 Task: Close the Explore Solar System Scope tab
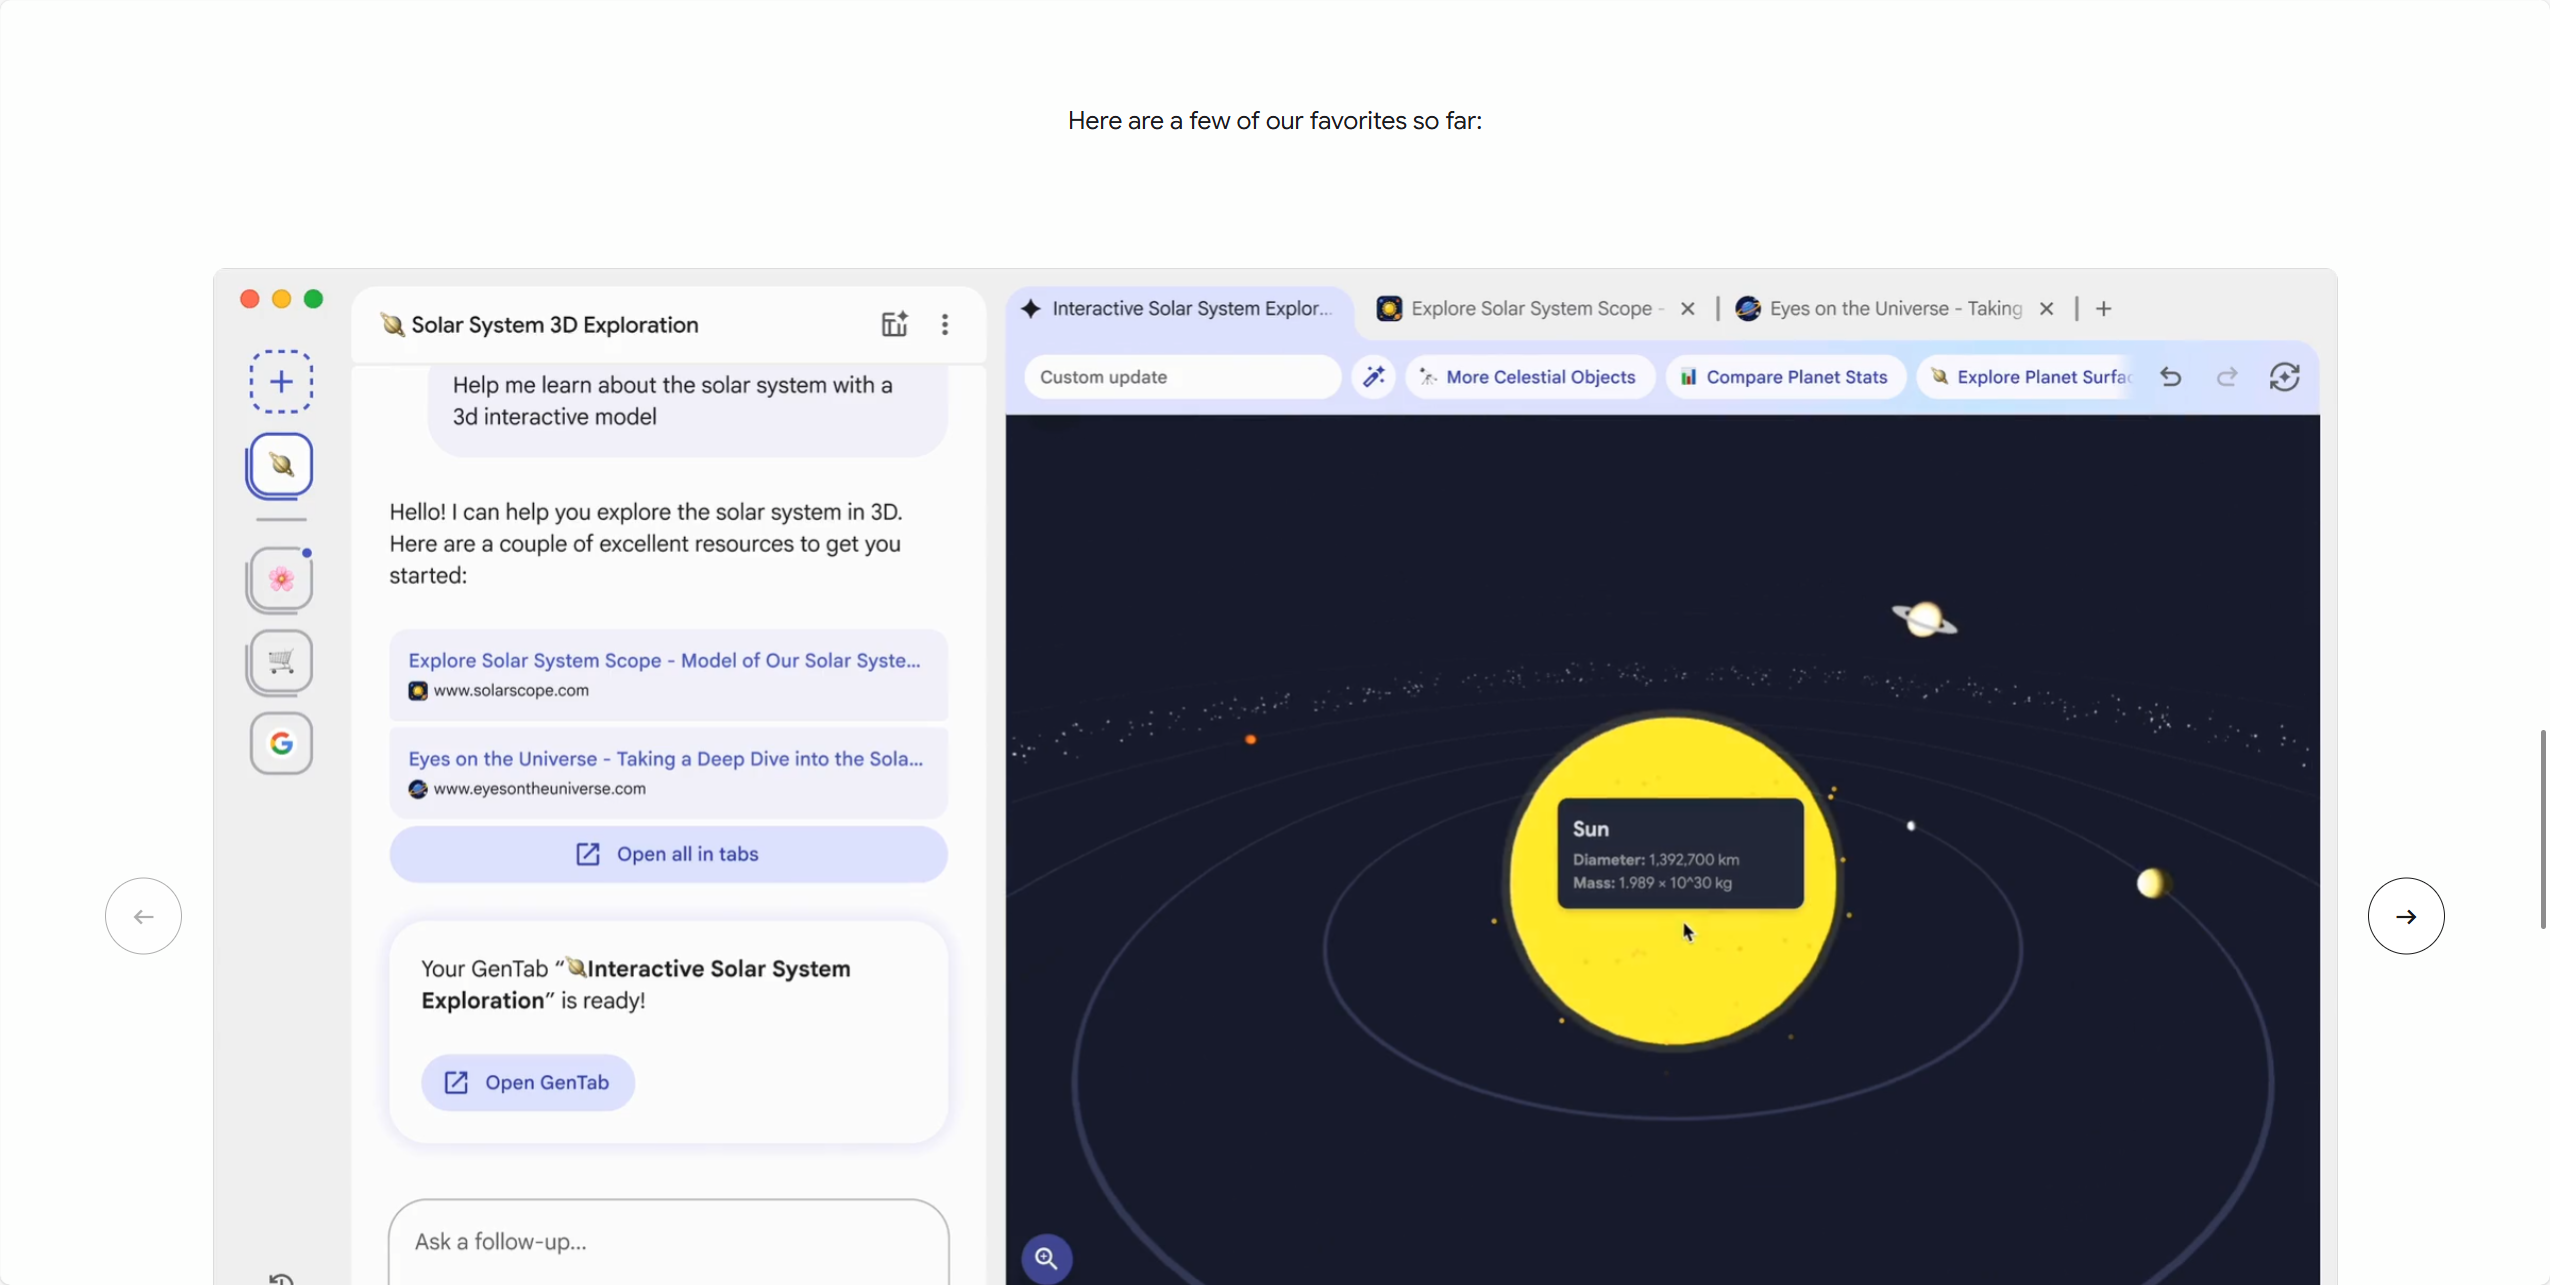pos(1688,309)
